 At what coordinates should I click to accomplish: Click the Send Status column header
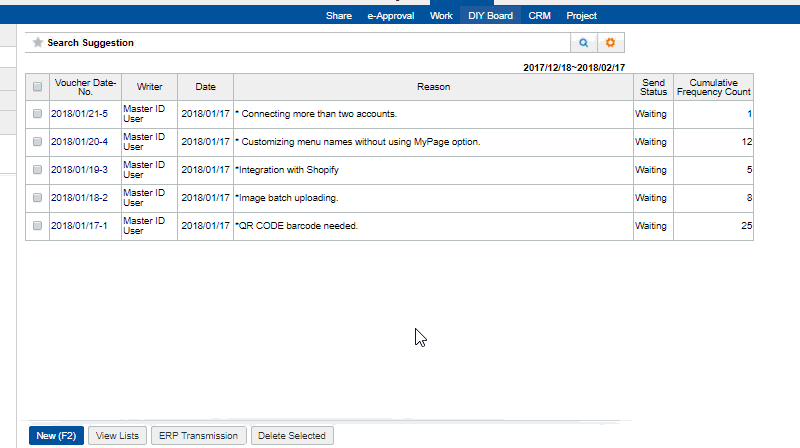[654, 87]
